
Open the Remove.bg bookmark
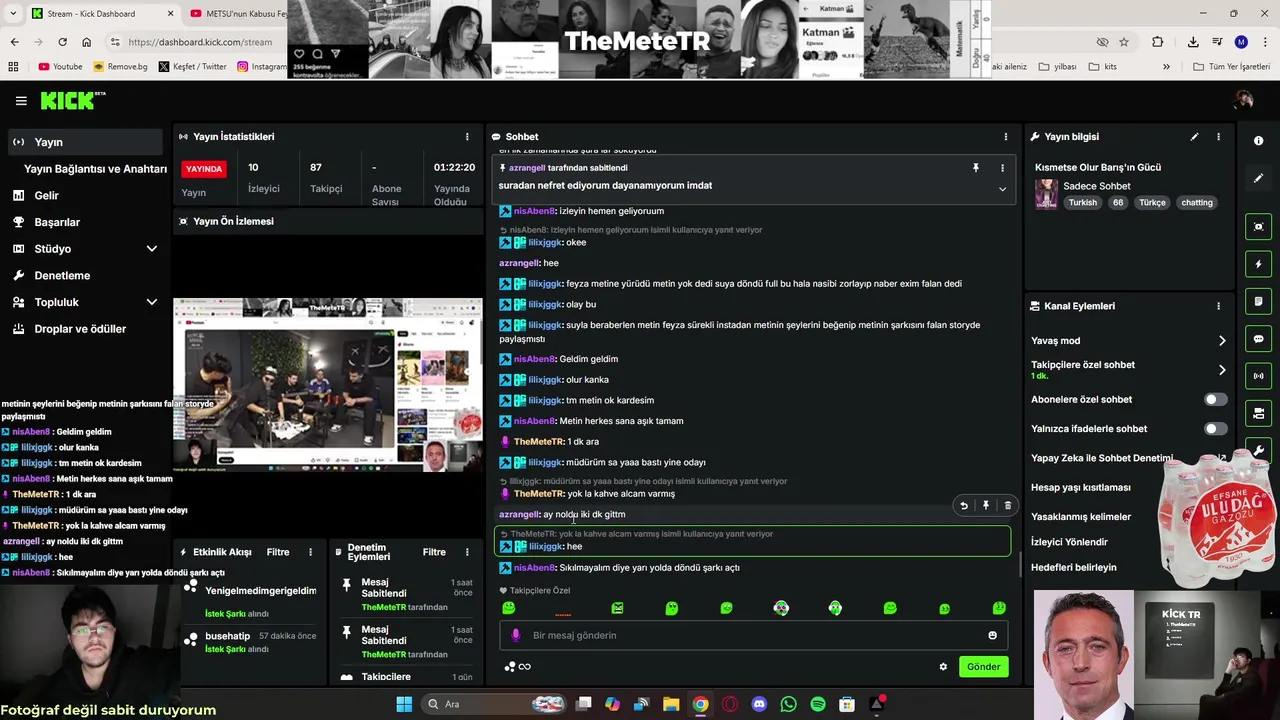(120, 67)
